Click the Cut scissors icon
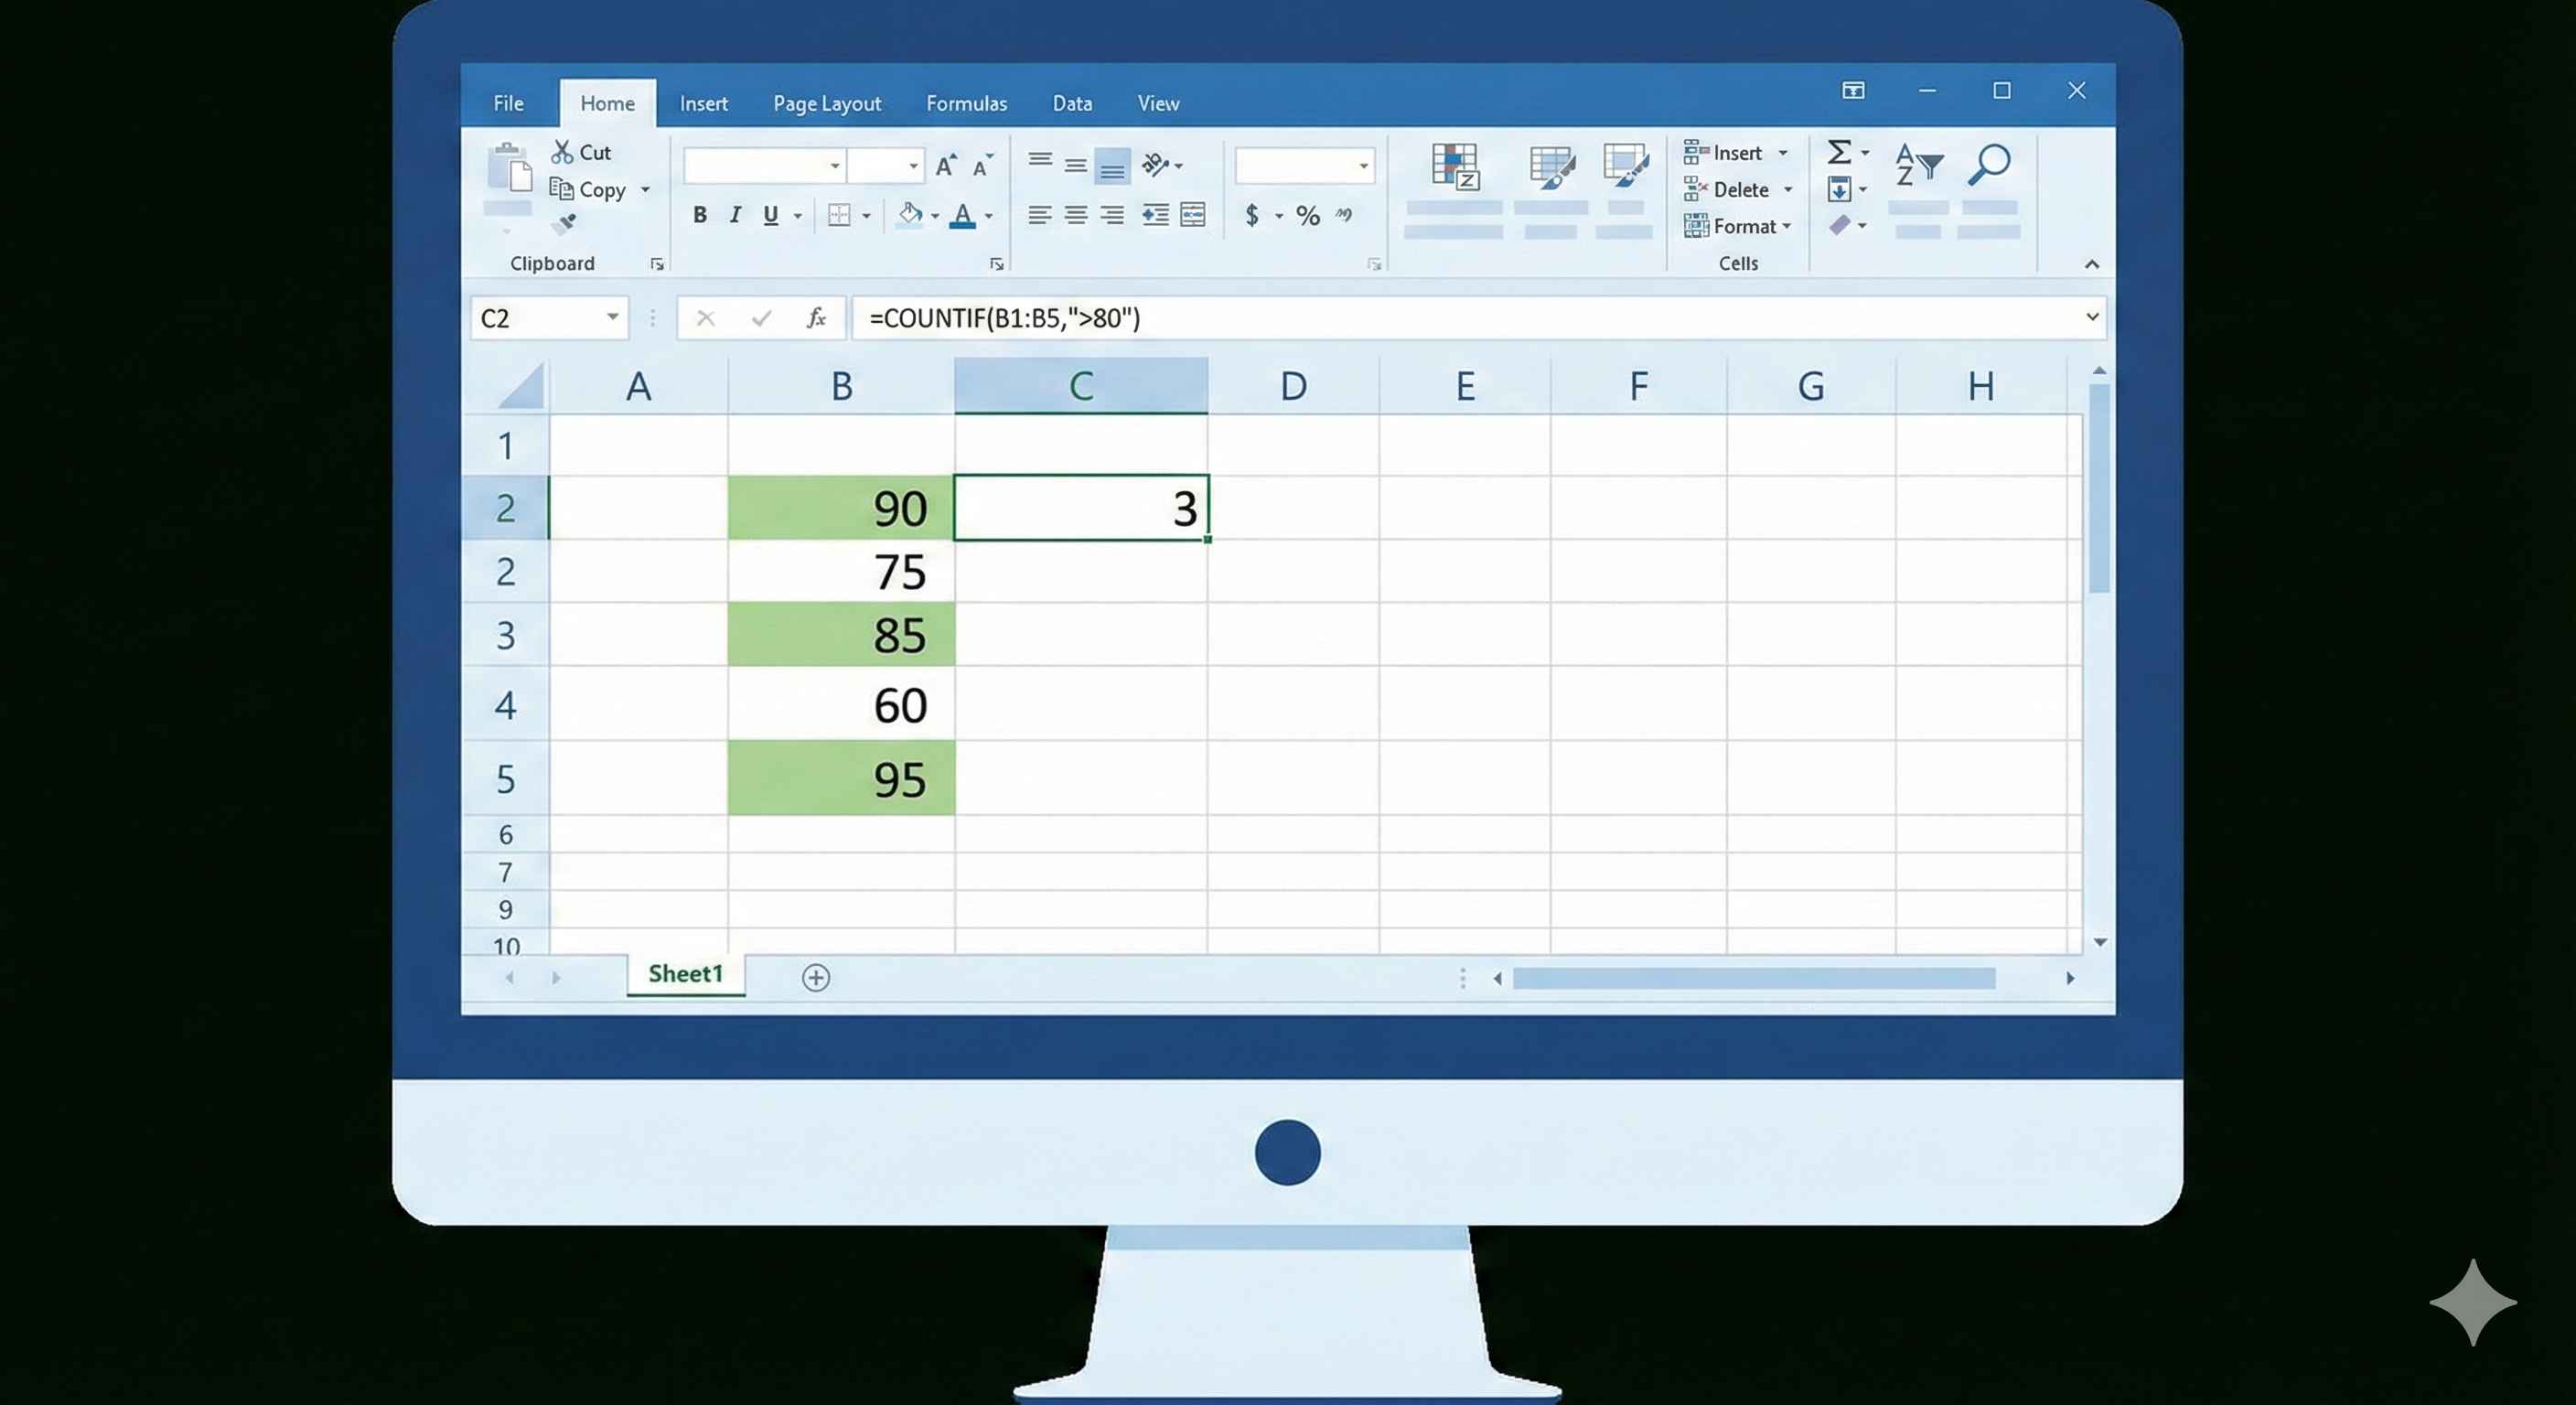2576x1405 pixels. click(x=562, y=152)
